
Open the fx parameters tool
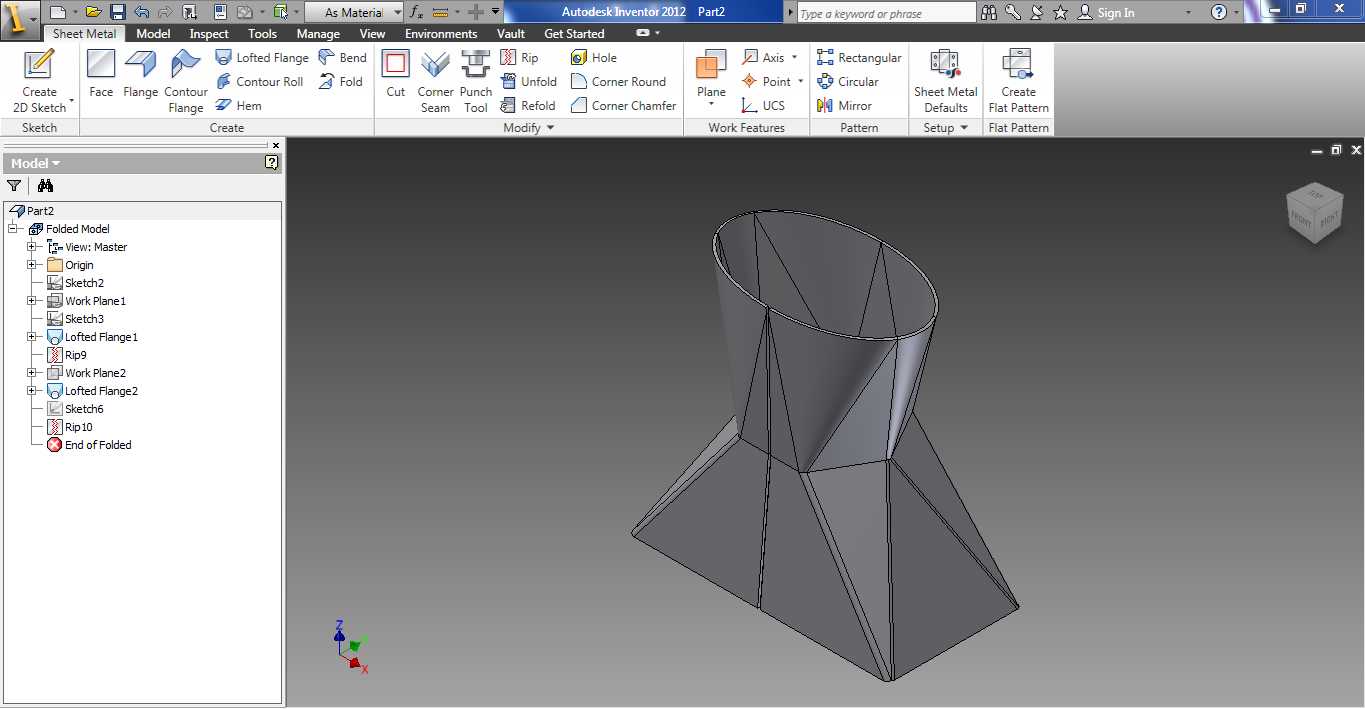click(x=417, y=12)
